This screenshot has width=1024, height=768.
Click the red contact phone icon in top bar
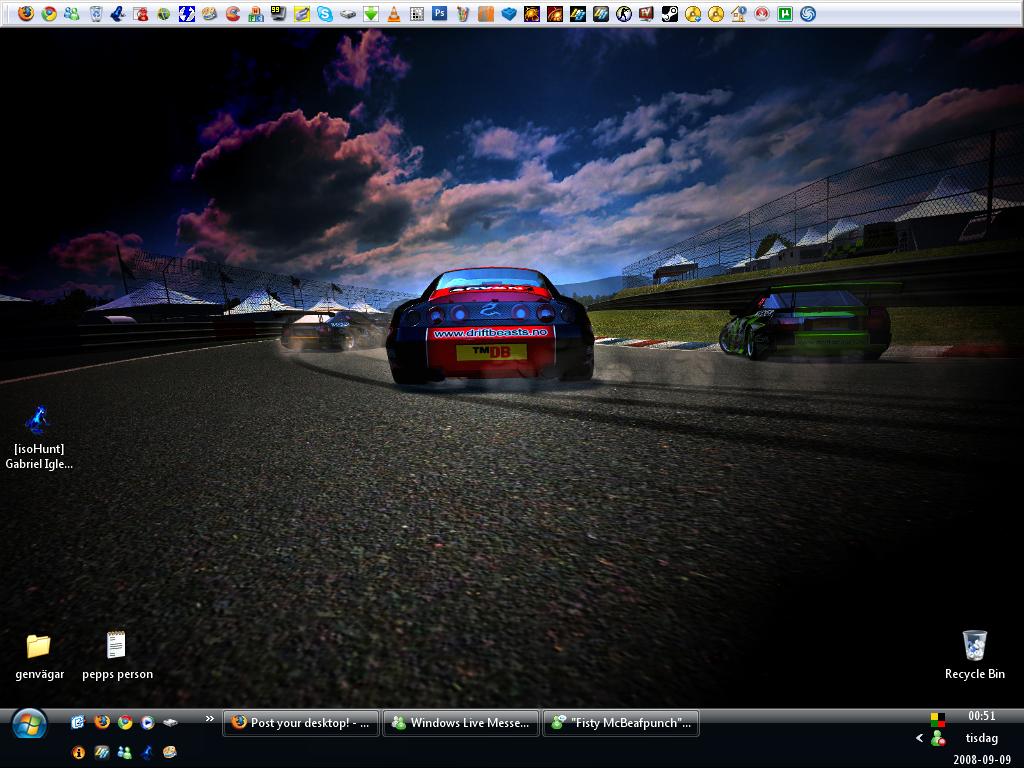(141, 13)
